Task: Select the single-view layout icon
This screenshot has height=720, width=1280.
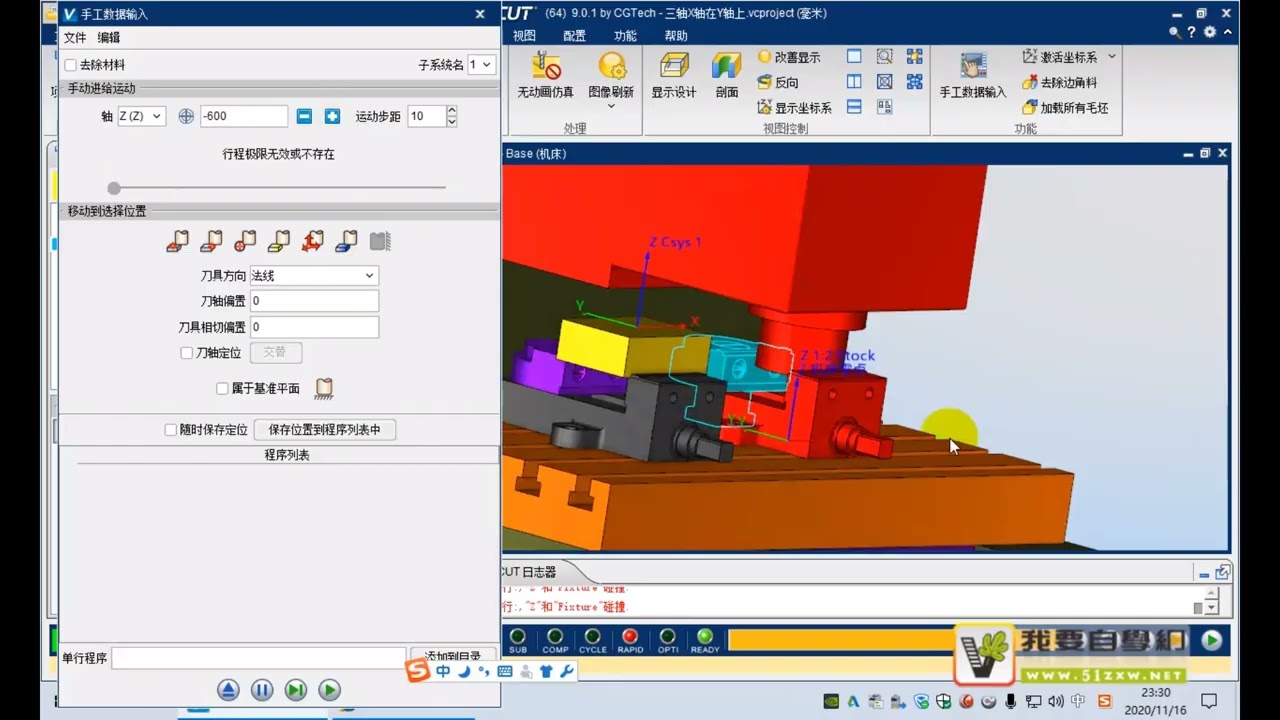Action: pyautogui.click(x=854, y=57)
